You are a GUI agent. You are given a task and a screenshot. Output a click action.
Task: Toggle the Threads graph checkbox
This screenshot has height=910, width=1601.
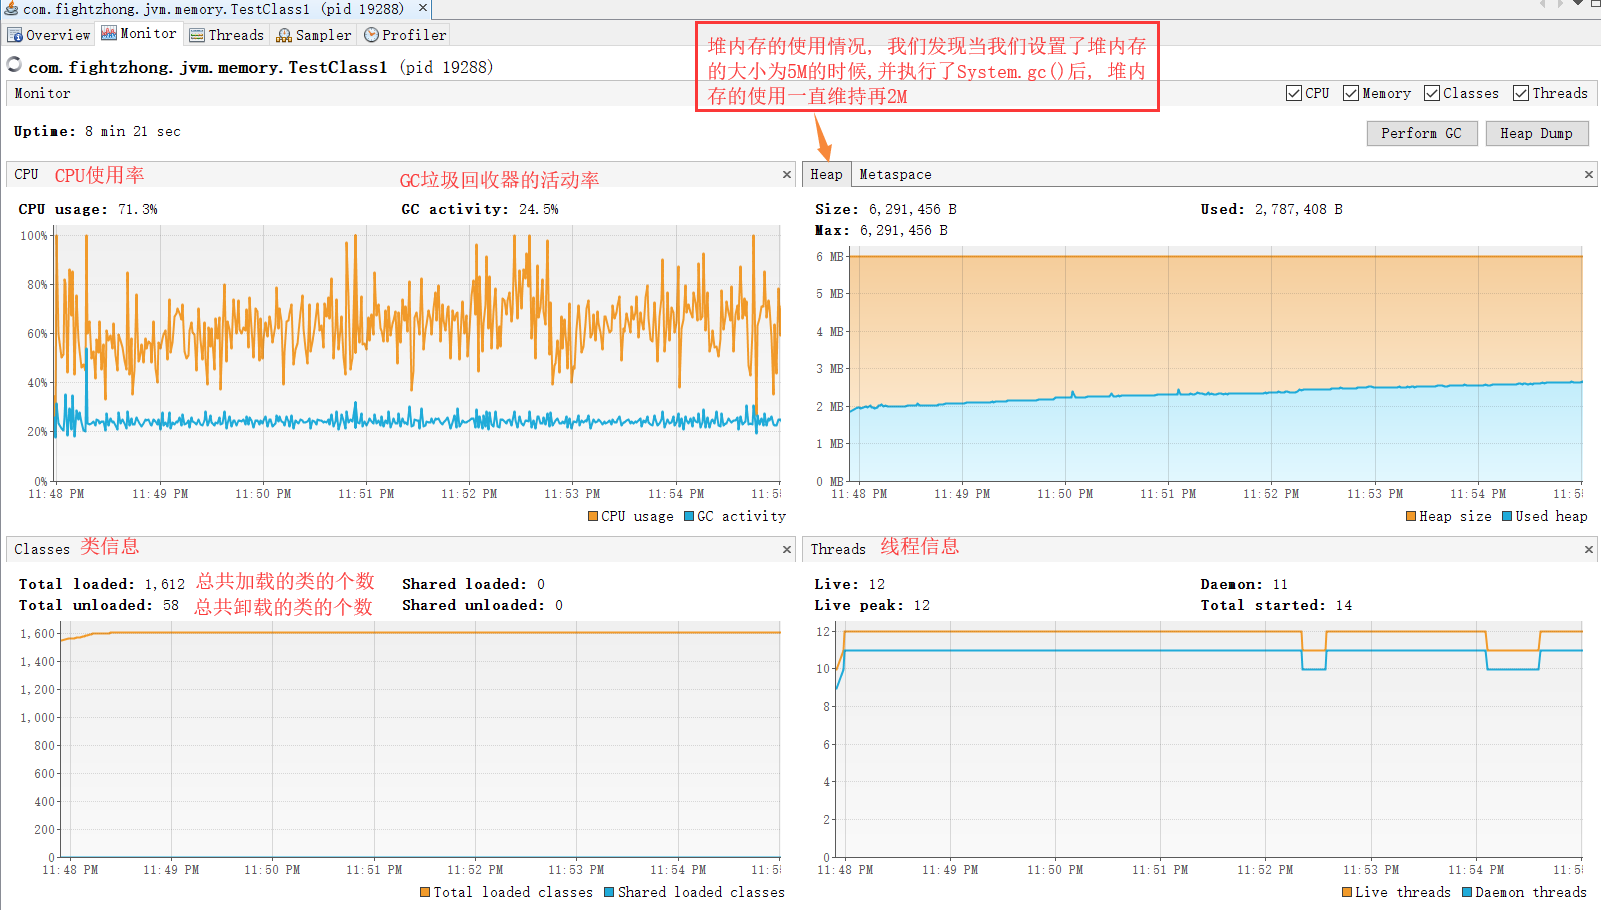coord(1521,93)
